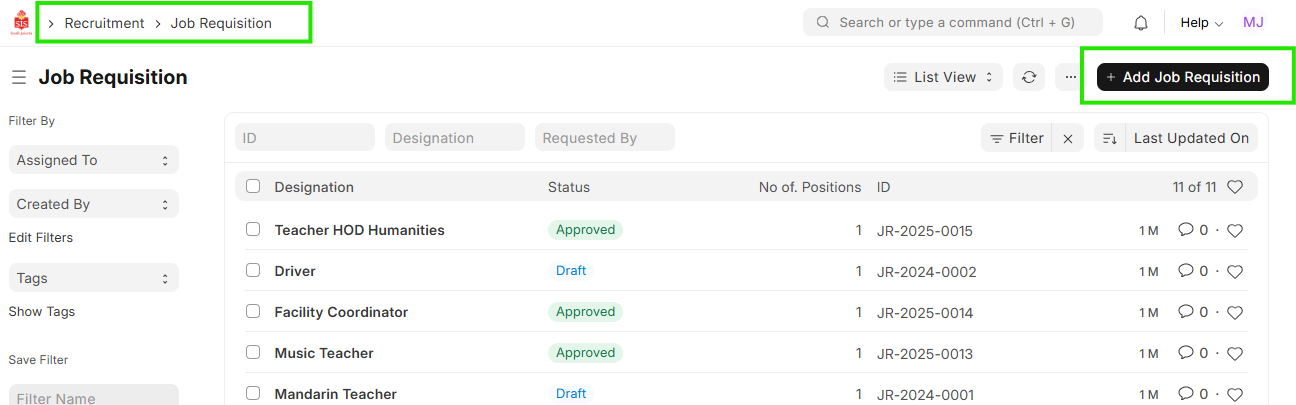Click the Designation filter field
This screenshot has width=1296, height=405.
tap(454, 138)
